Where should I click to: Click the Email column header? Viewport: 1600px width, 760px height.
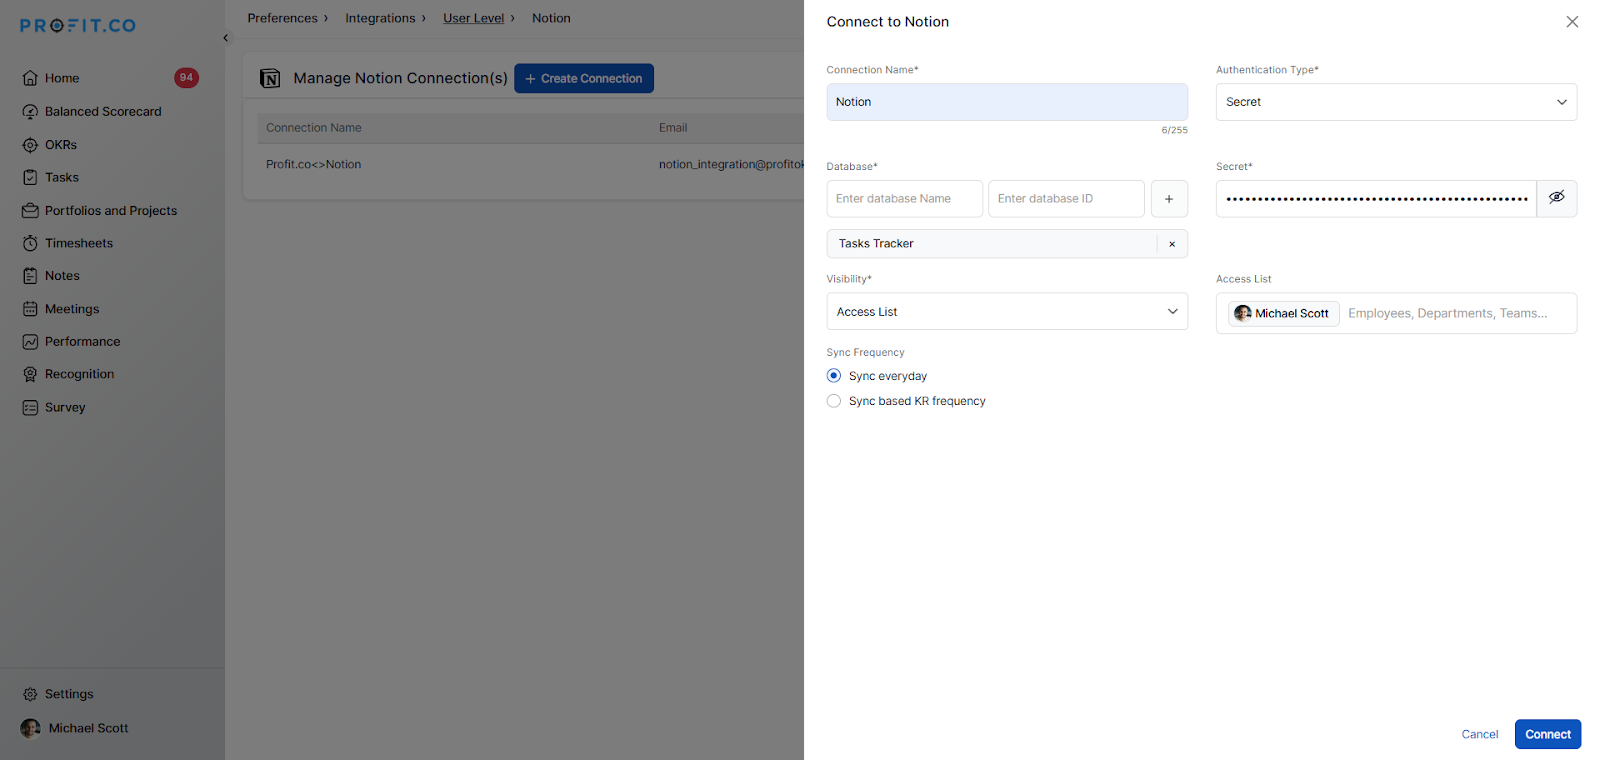[x=673, y=128]
